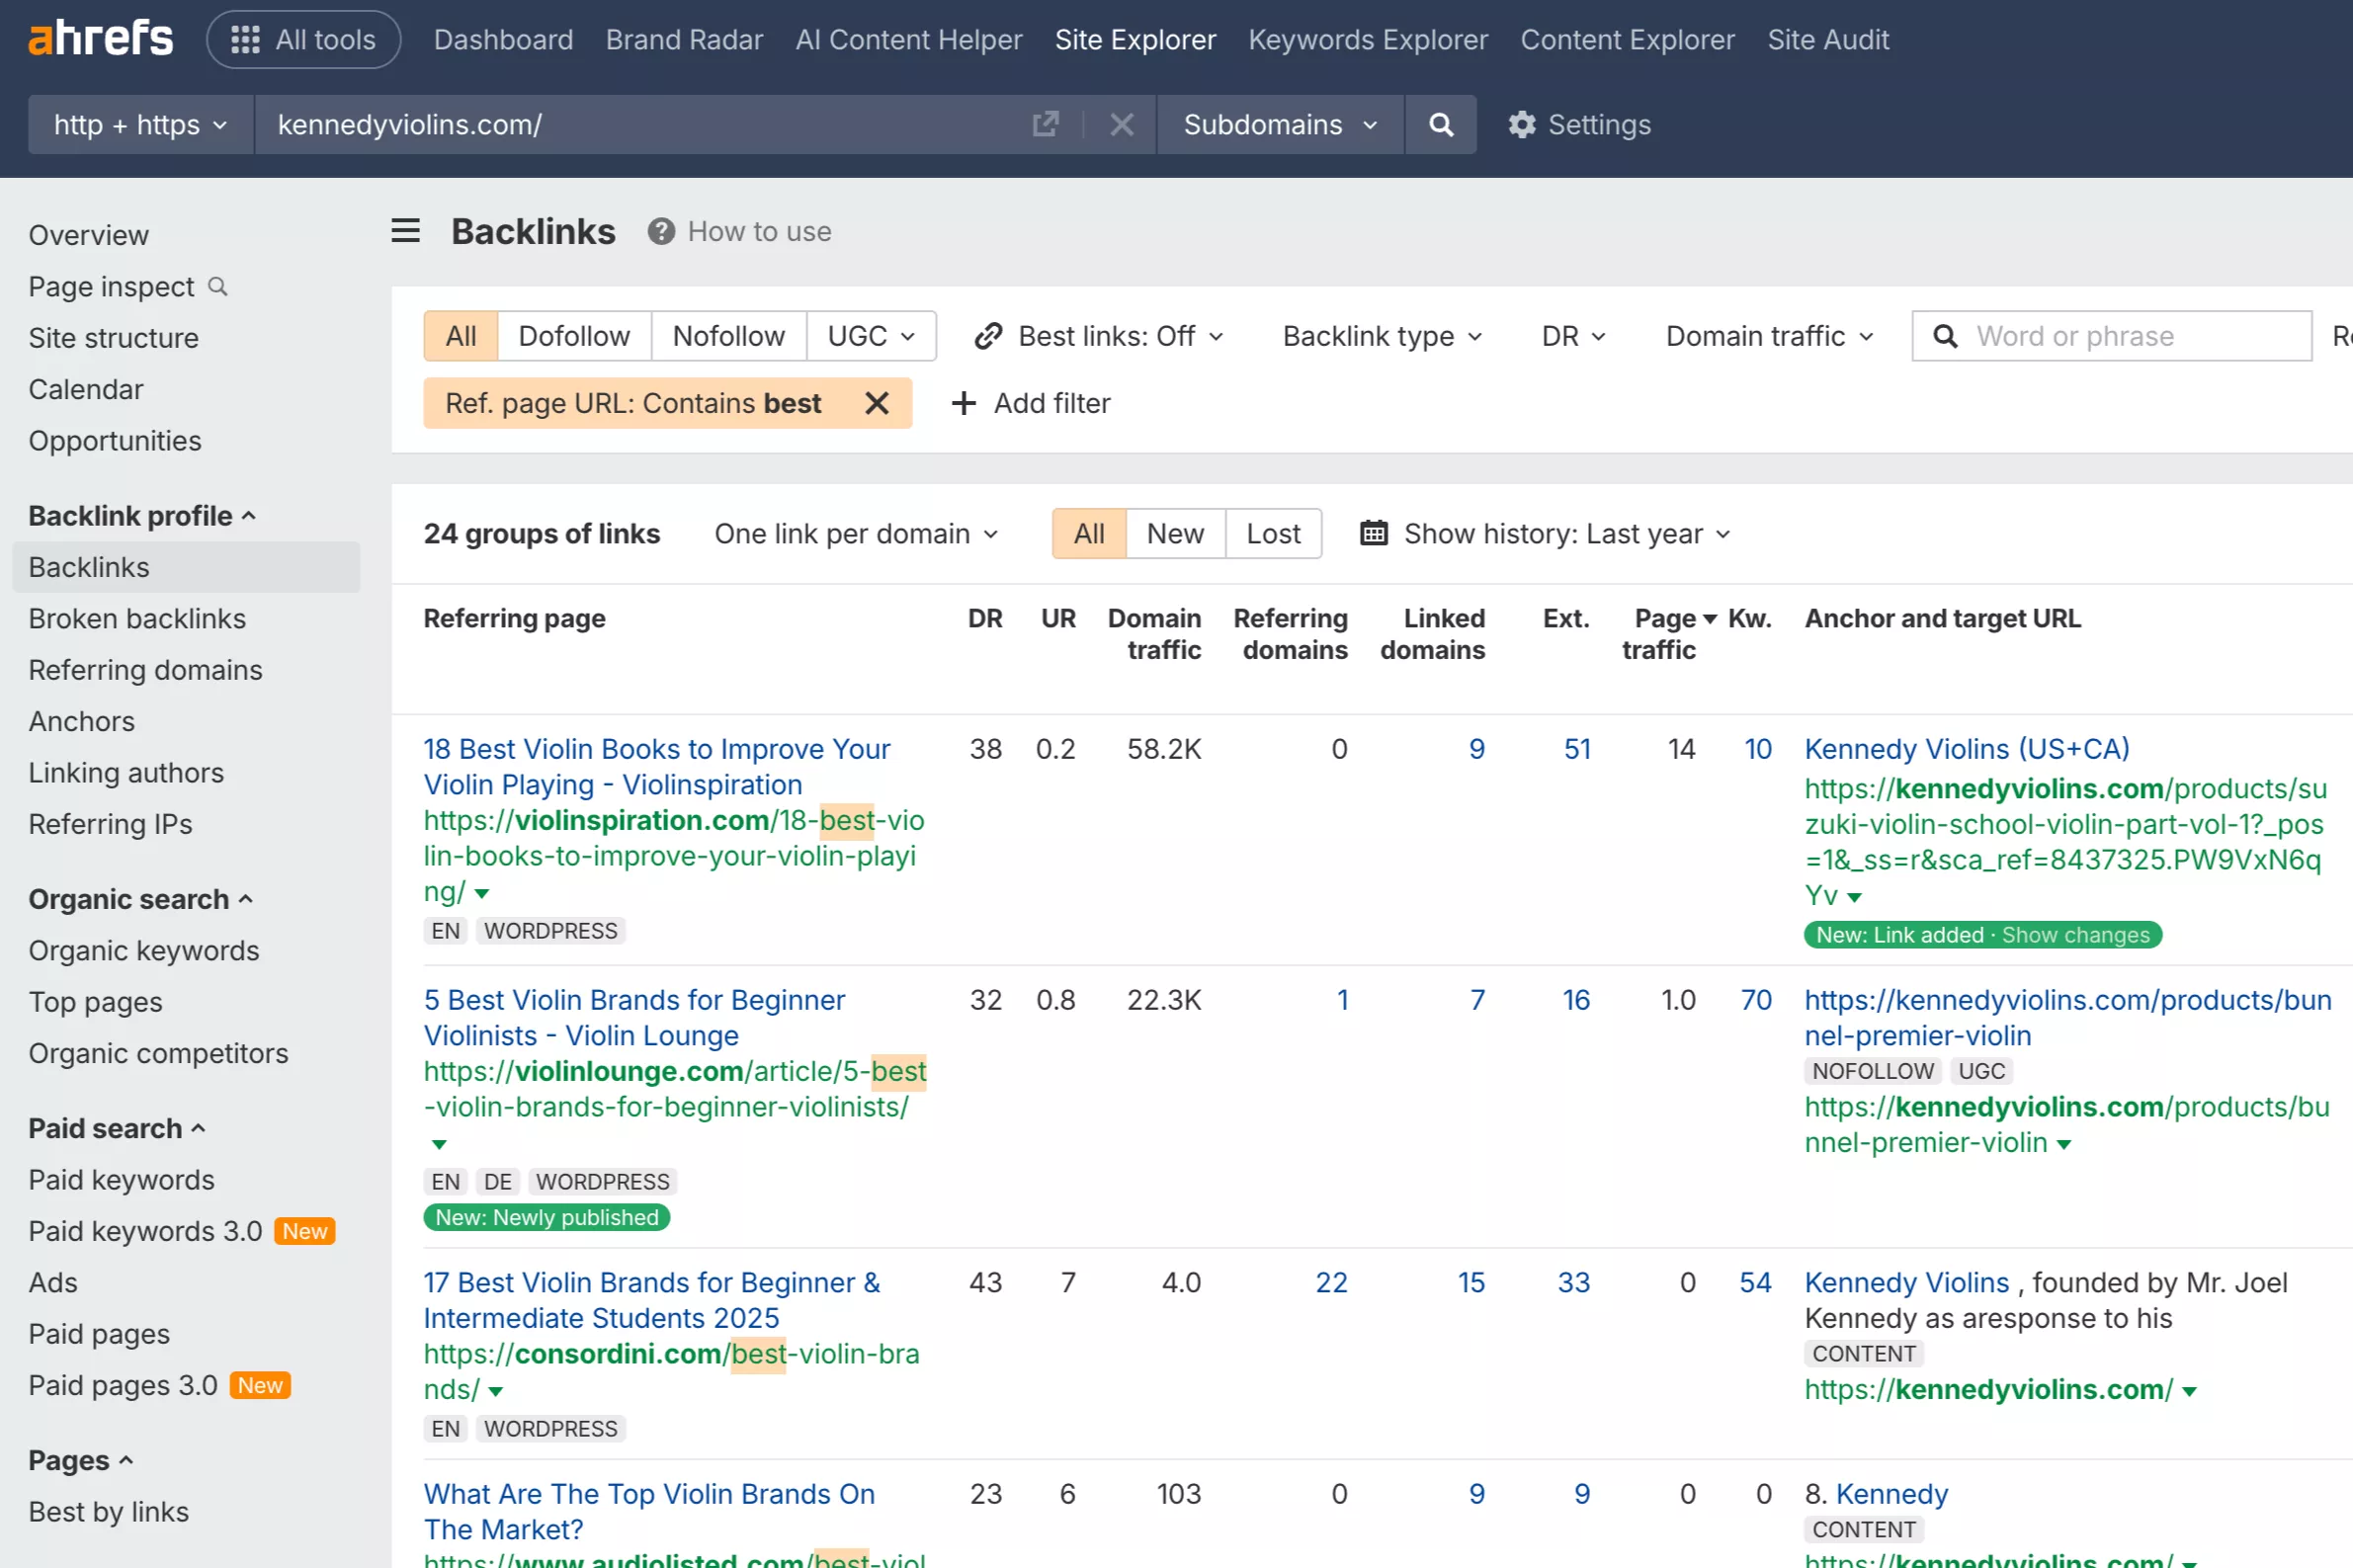Open Top pages report
The height and width of the screenshot is (1568, 2353).
(95, 1002)
